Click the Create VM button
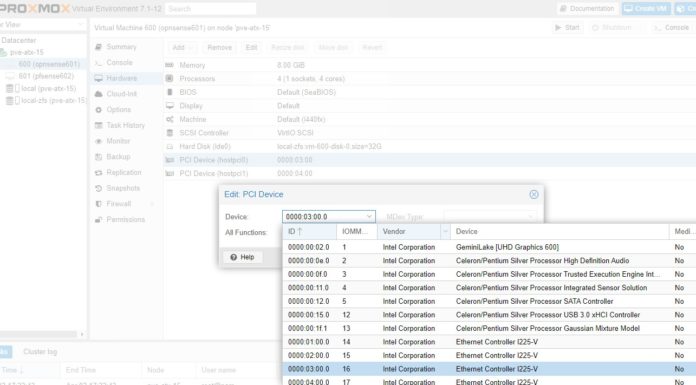This screenshot has height=385, width=696. click(x=646, y=8)
